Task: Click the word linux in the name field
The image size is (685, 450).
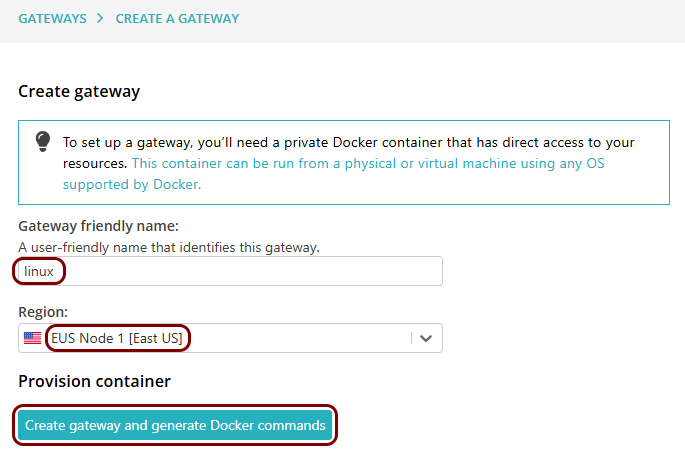Action: point(38,271)
